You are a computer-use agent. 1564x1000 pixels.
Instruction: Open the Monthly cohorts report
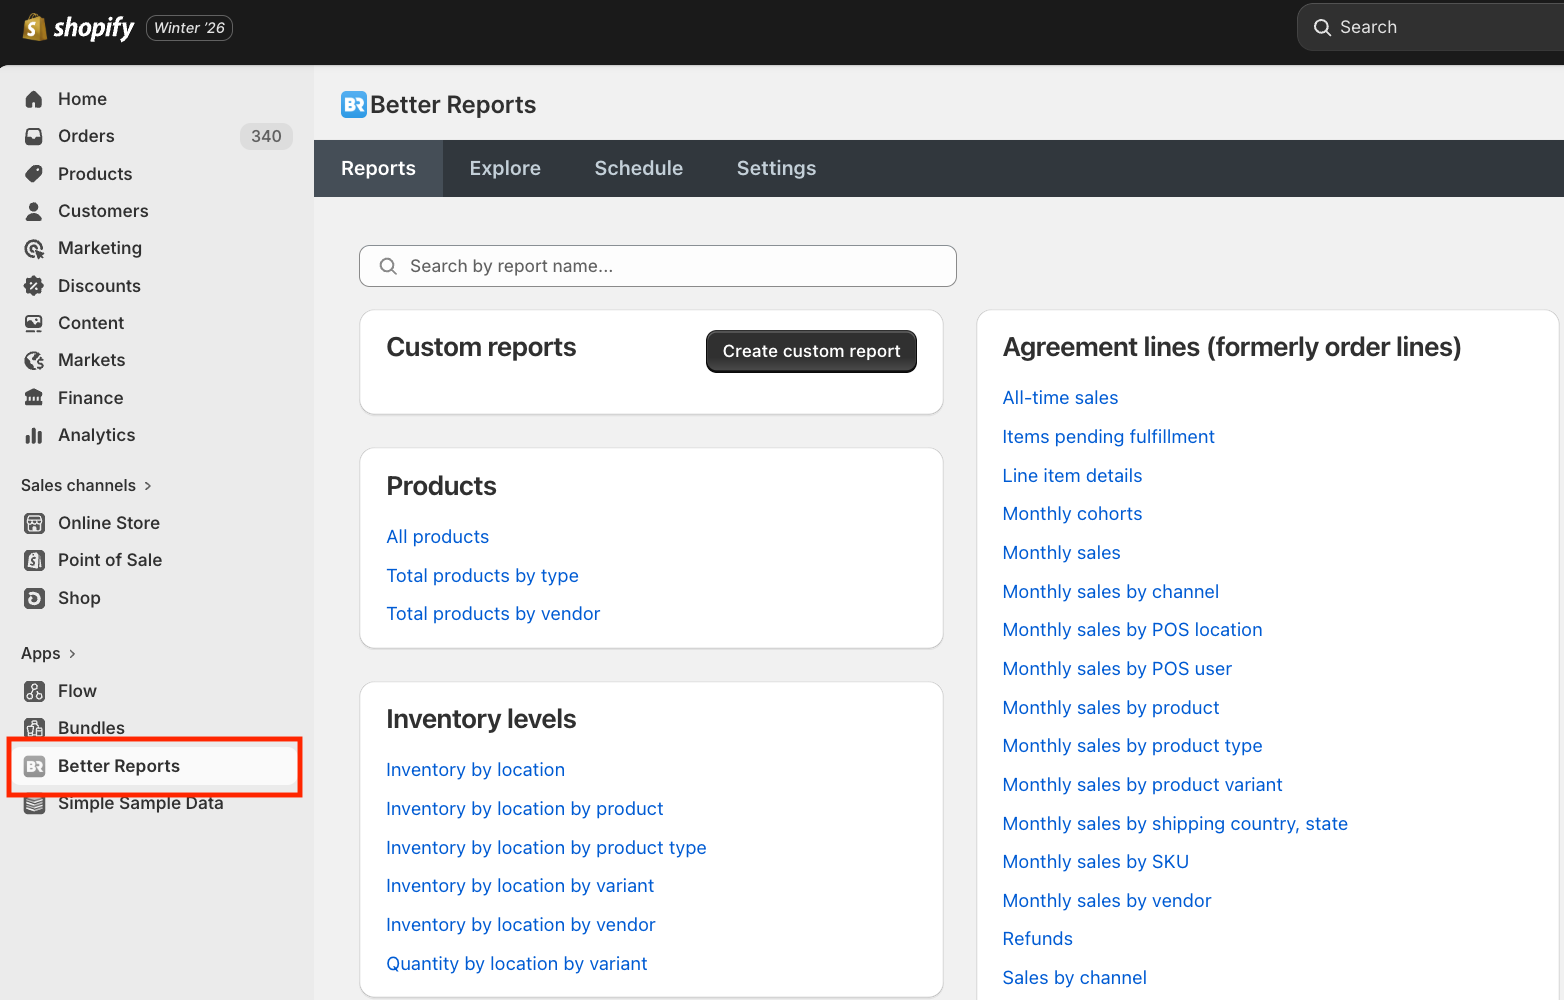[x=1072, y=514]
